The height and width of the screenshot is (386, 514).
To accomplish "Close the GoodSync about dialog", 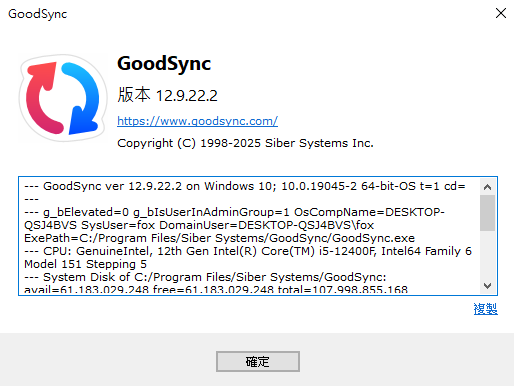I will click(x=501, y=13).
